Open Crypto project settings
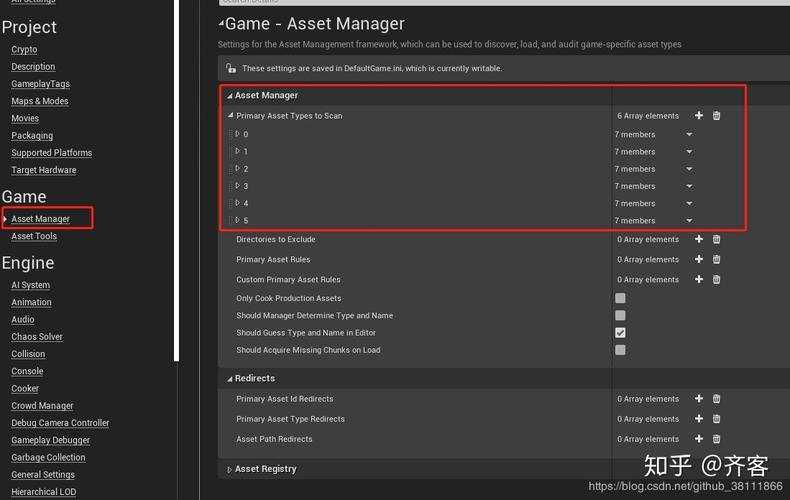790x500 pixels. 24,49
